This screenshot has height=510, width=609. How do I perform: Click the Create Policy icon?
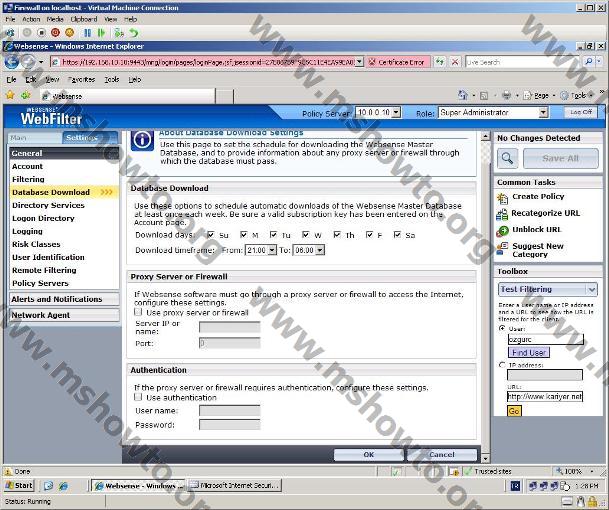click(x=502, y=198)
